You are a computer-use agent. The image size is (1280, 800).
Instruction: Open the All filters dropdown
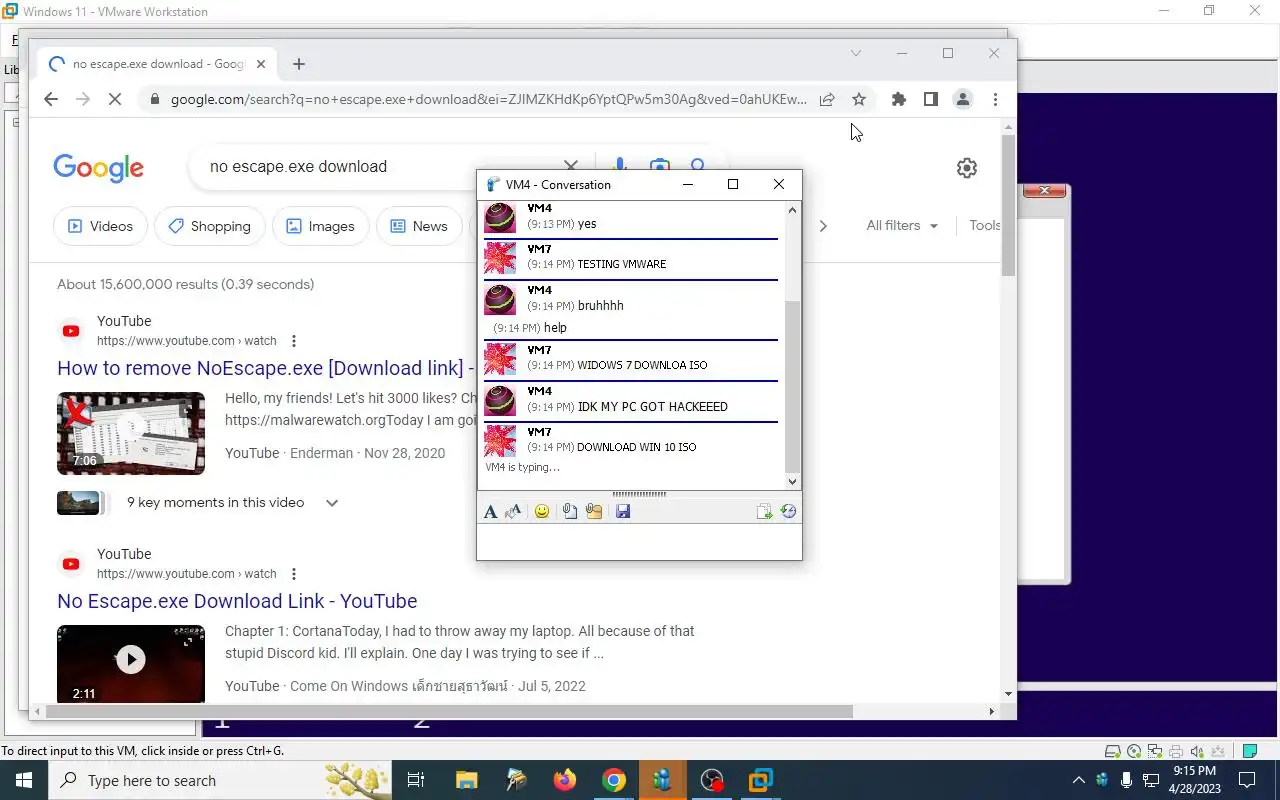902,226
